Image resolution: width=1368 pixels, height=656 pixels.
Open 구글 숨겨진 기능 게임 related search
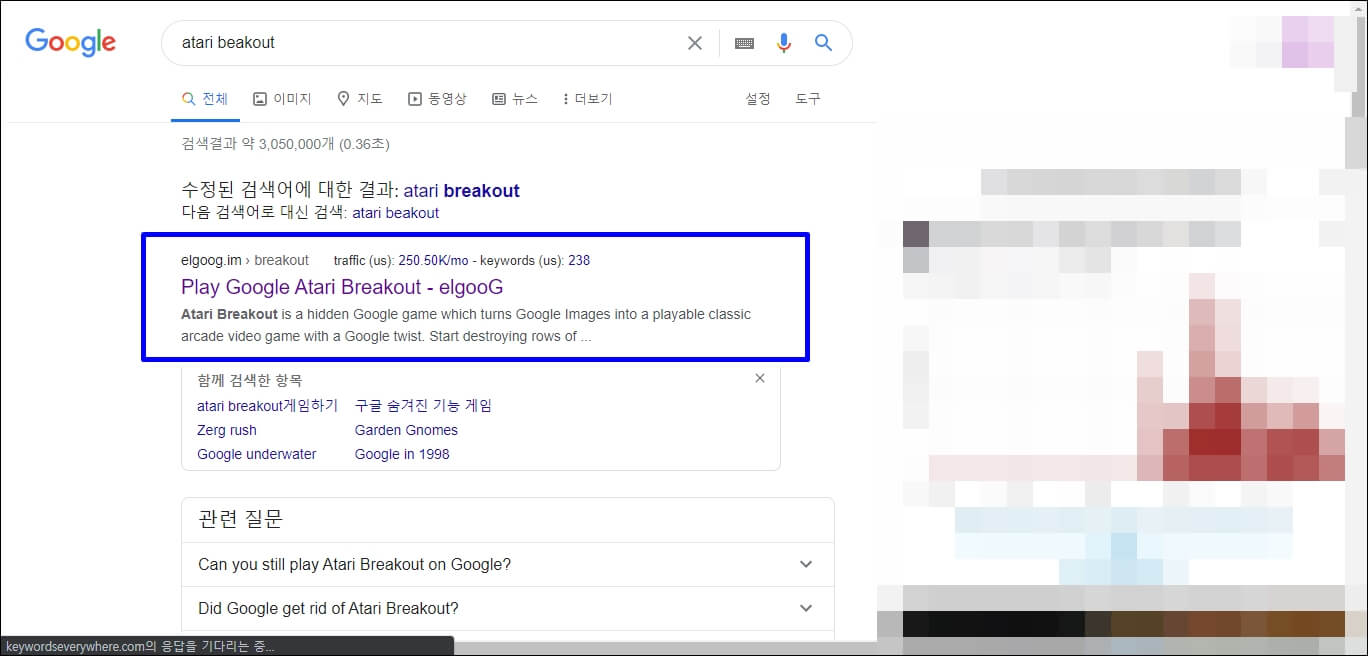pyautogui.click(x=423, y=406)
